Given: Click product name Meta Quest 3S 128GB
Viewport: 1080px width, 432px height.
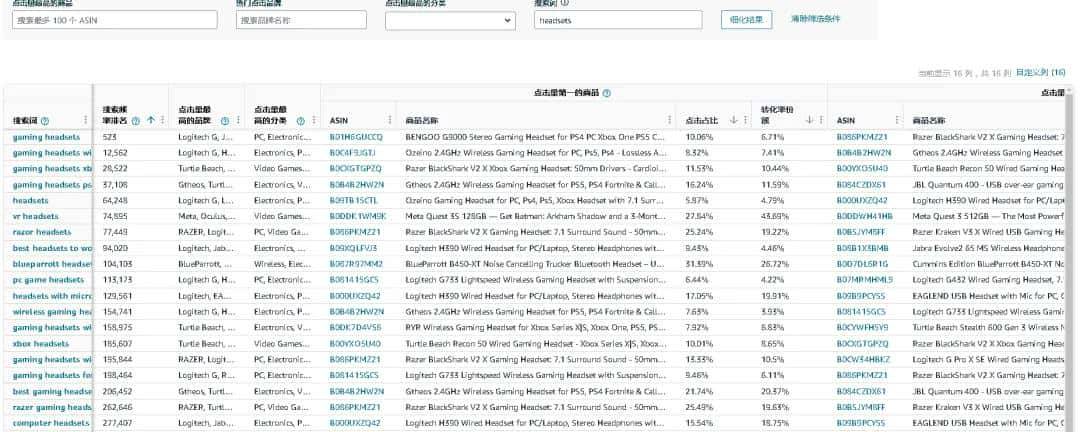Looking at the screenshot, I should click(x=536, y=216).
